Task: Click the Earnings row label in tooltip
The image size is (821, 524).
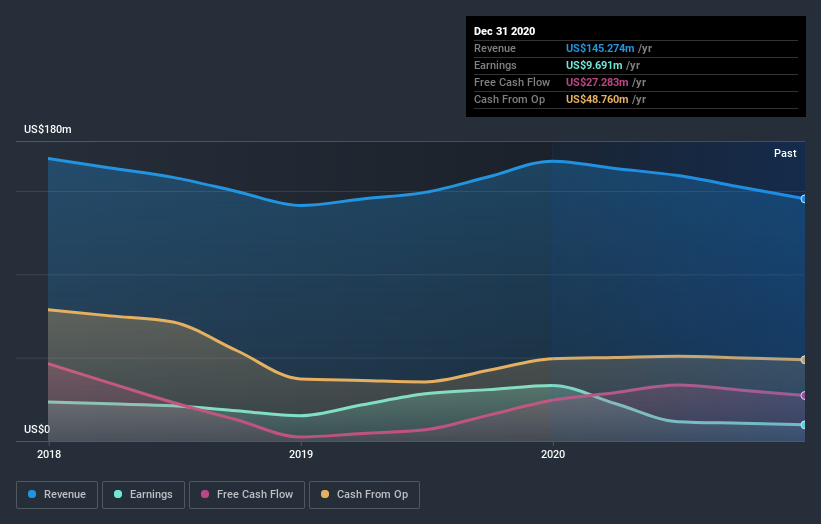Action: 495,65
